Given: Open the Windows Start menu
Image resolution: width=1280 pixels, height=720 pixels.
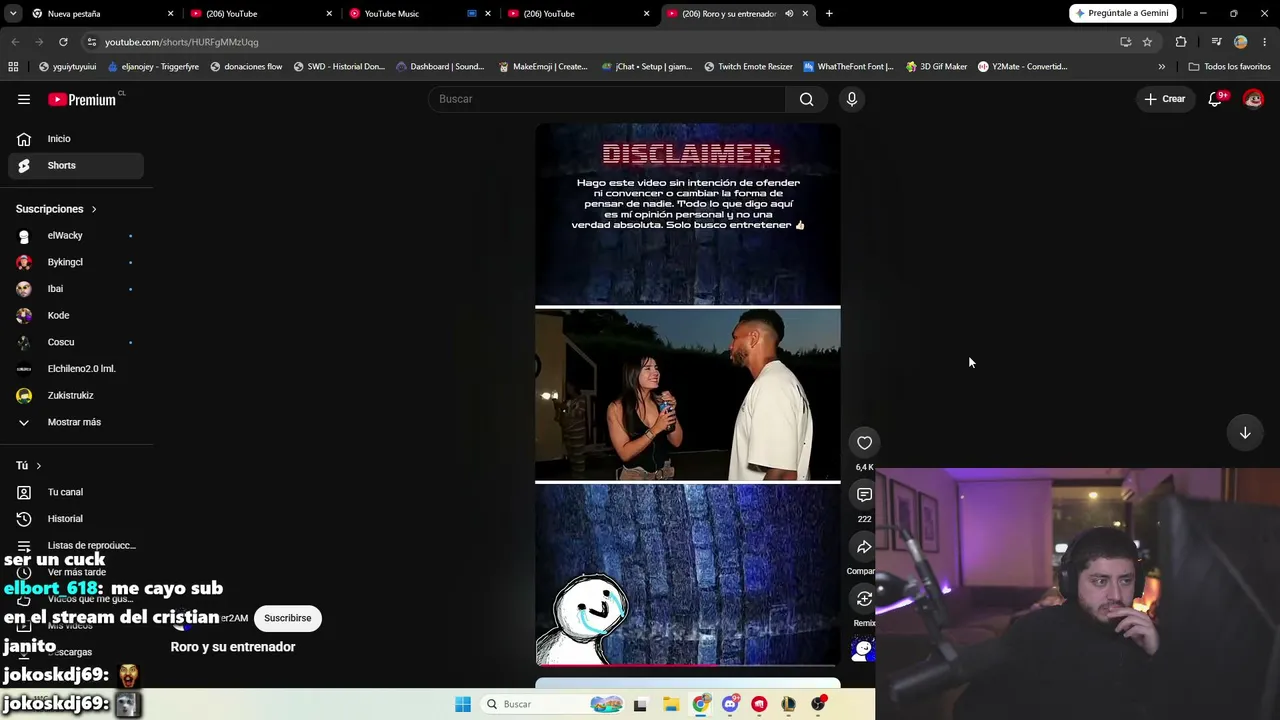Looking at the screenshot, I should tap(463, 704).
